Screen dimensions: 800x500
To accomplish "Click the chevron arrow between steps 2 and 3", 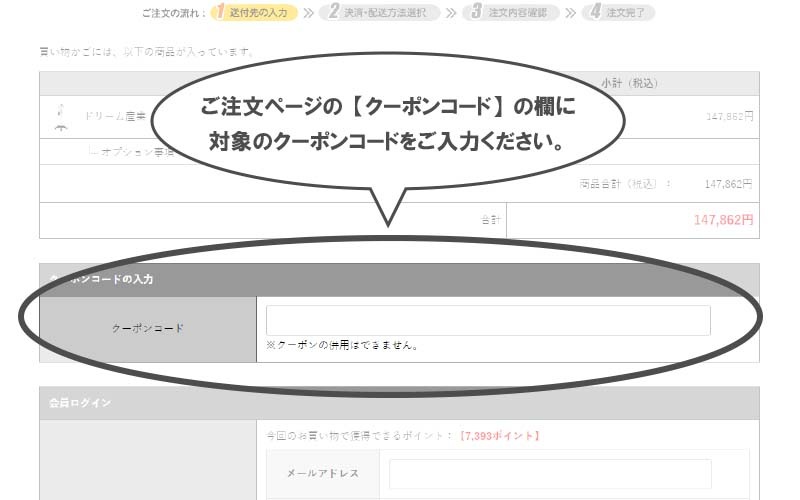I will pos(451,13).
